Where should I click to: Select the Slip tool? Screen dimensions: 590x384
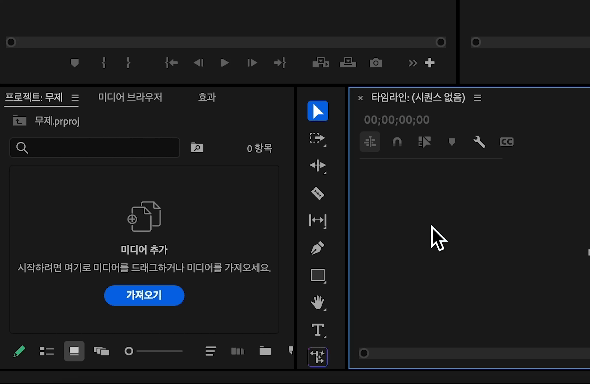pos(318,220)
